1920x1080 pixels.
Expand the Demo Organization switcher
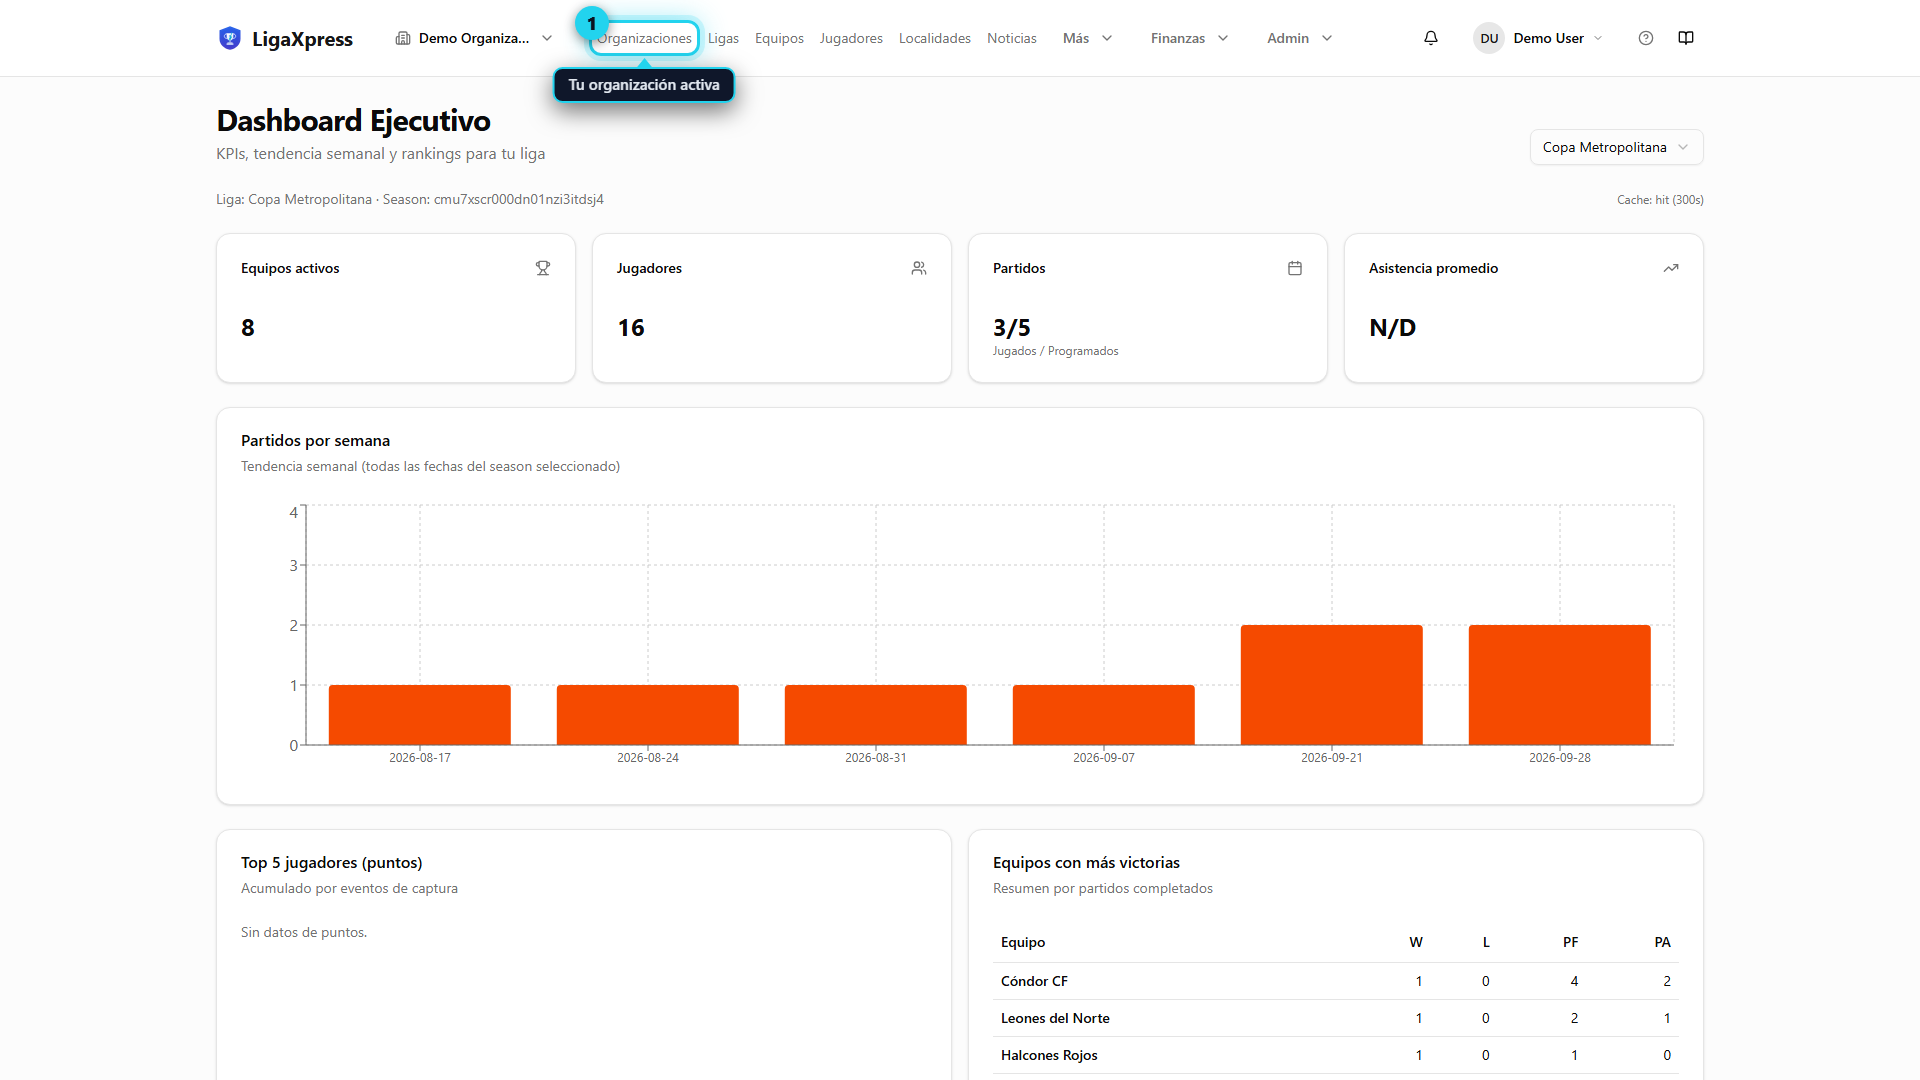pyautogui.click(x=474, y=38)
